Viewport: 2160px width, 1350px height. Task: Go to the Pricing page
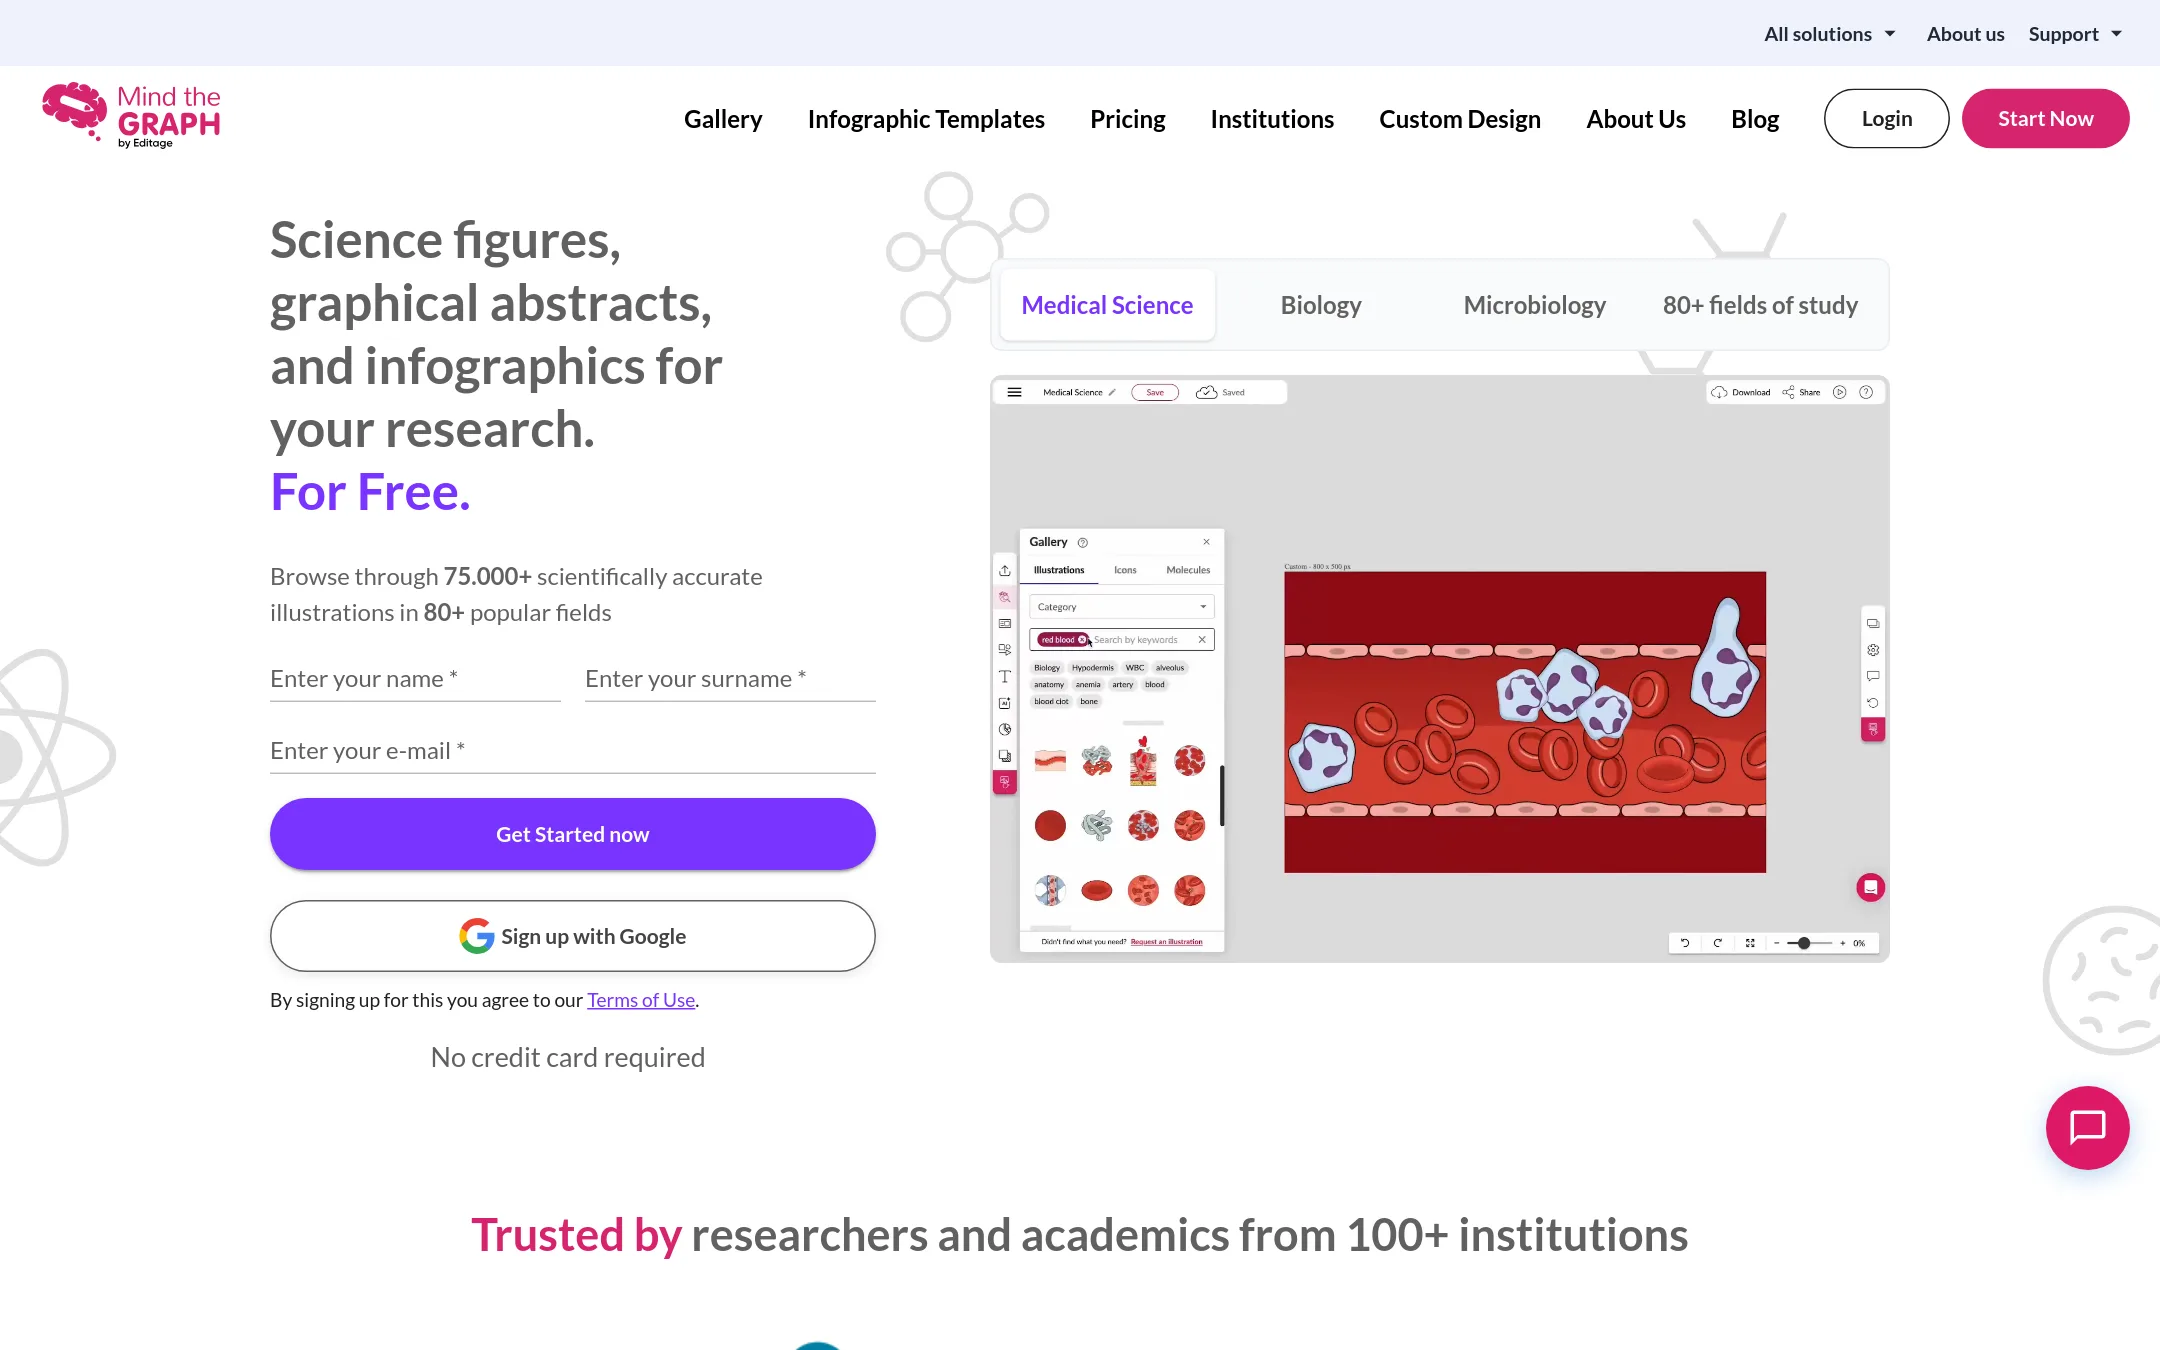(x=1127, y=119)
